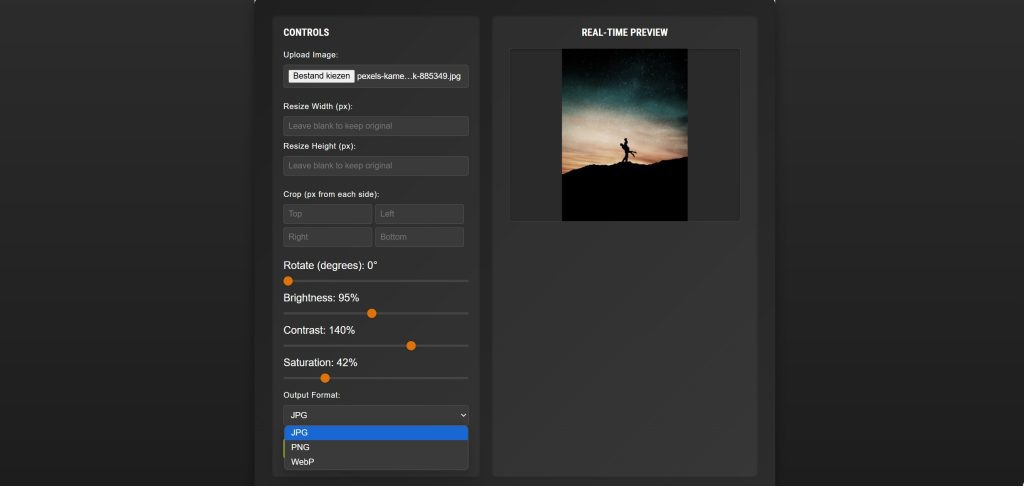Focus the Left crop field
Screen dimensions: 1024x486
coord(419,214)
